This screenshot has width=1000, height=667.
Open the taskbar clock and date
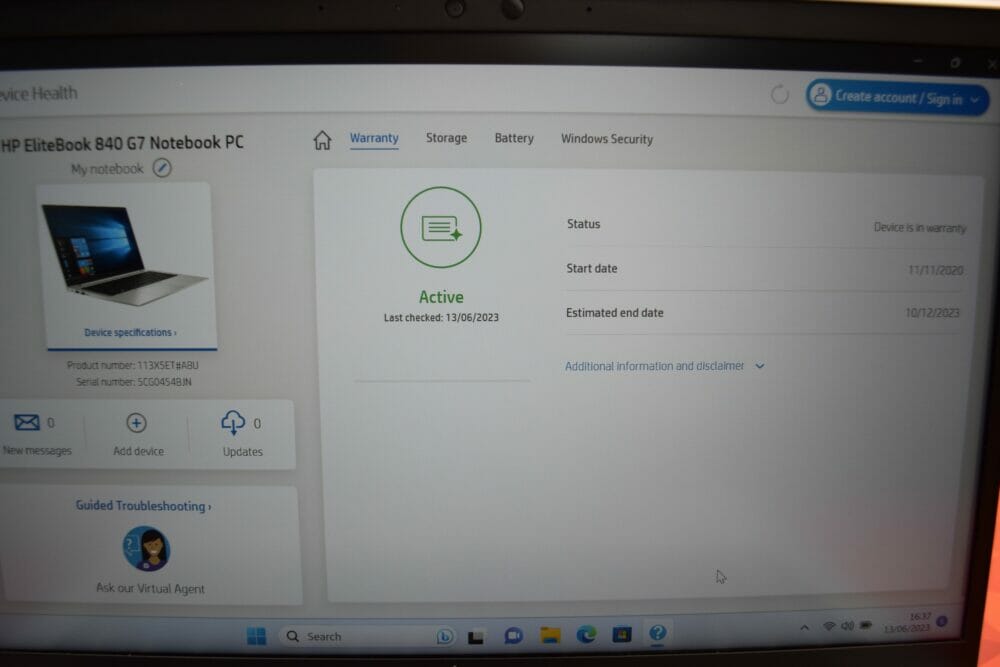(908, 623)
